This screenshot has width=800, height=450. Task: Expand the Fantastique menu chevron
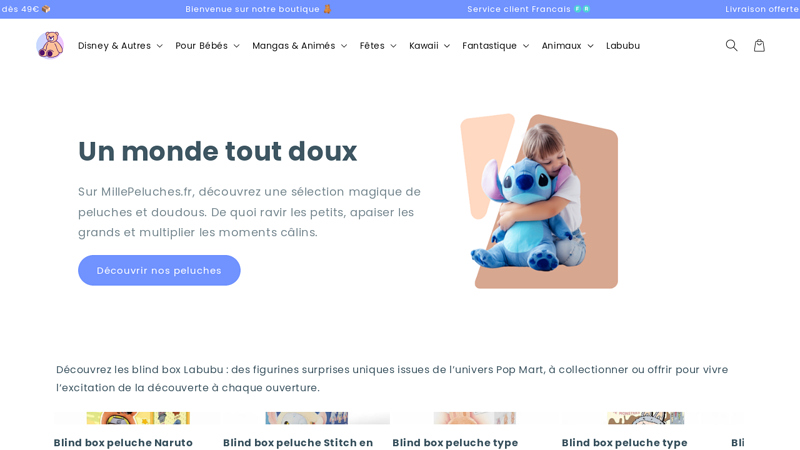[x=526, y=46]
